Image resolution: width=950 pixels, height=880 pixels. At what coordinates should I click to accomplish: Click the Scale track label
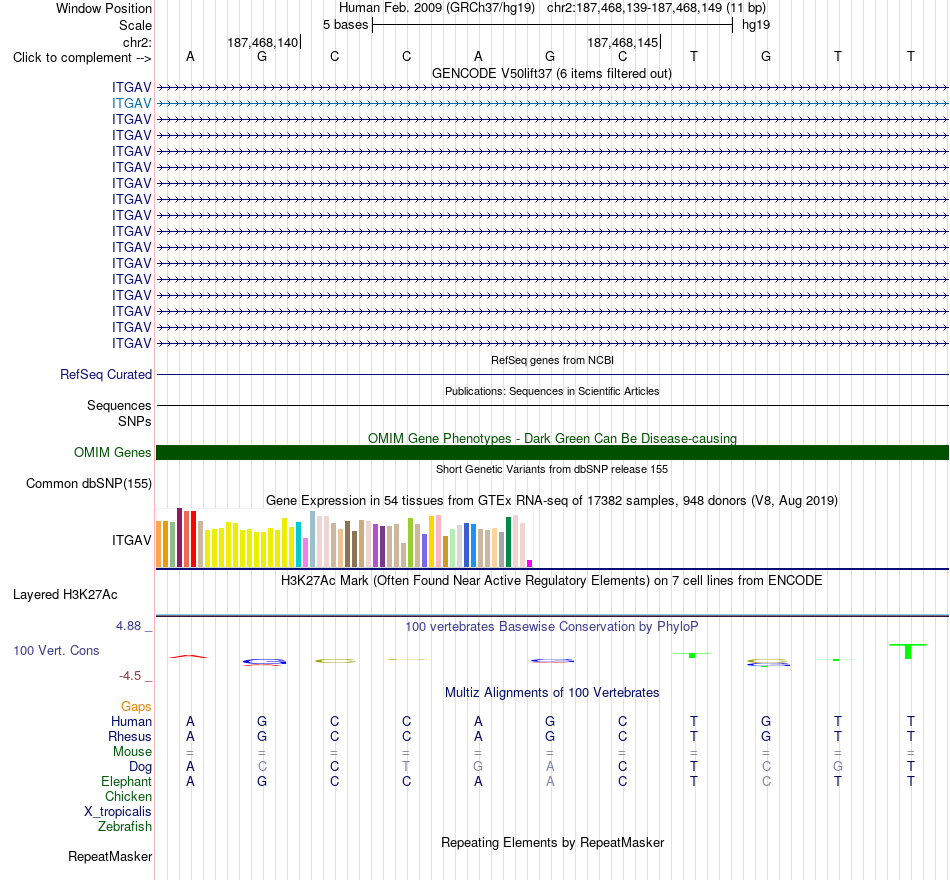[x=135, y=25]
